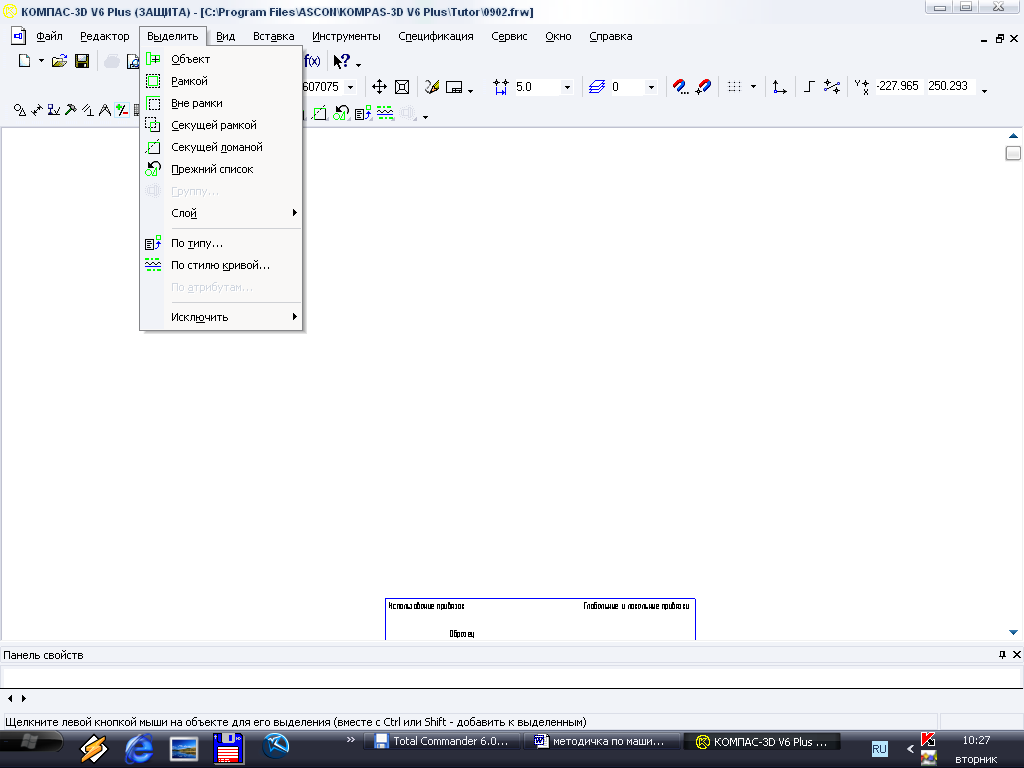Screen dimensions: 1024x768
Task: Toggle the orthogonal drawing mode icon
Action: pos(809,86)
